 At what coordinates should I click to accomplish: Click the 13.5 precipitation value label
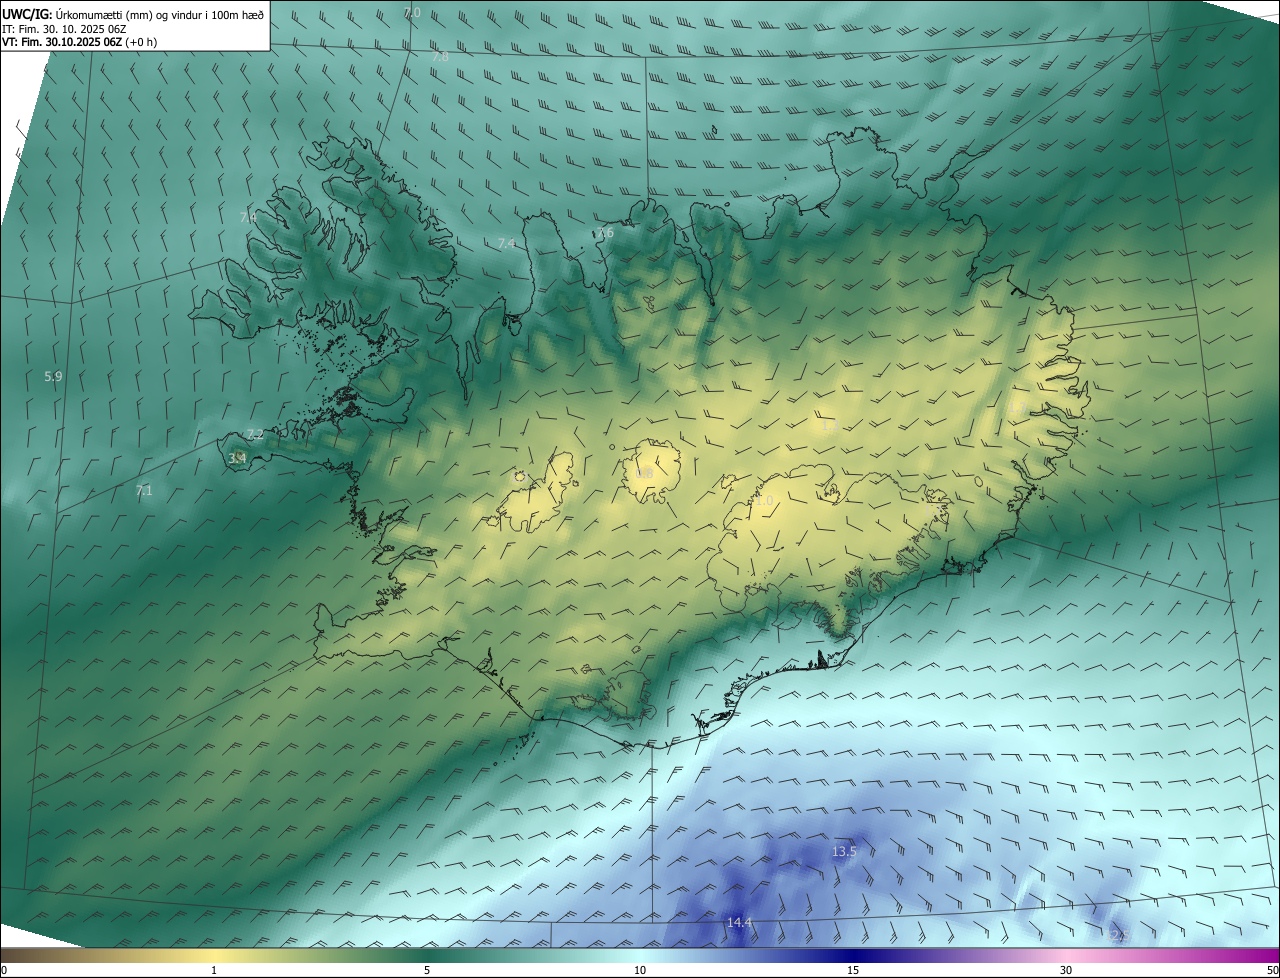(x=844, y=852)
